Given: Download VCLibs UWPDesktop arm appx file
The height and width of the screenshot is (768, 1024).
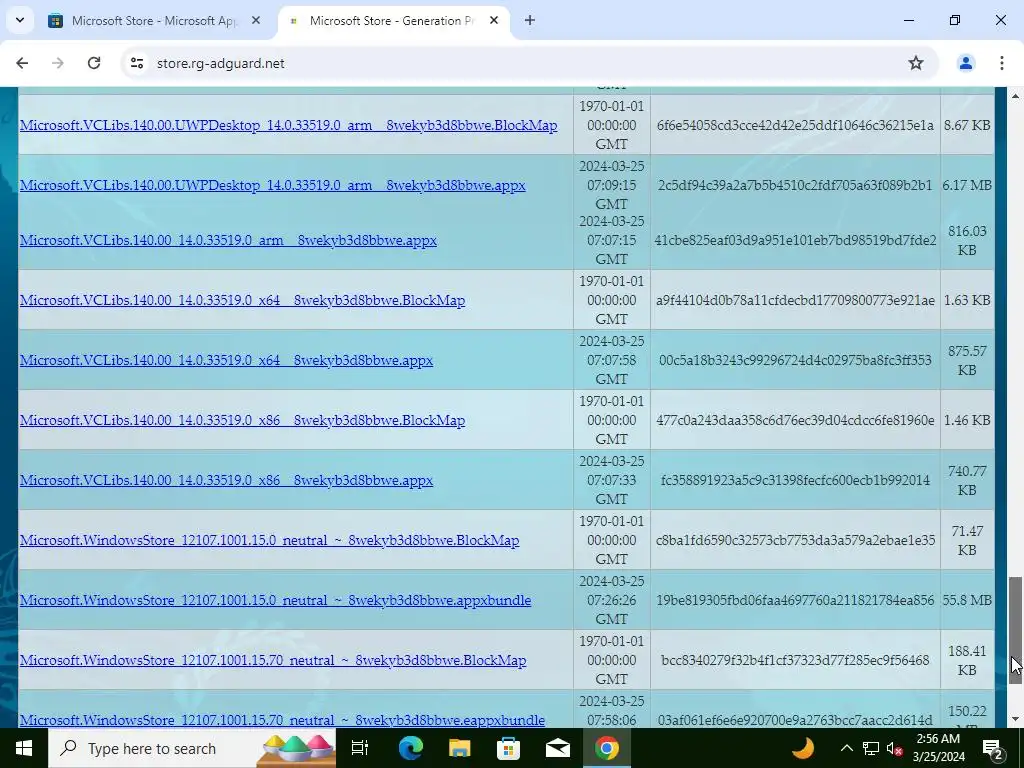Looking at the screenshot, I should [x=272, y=185].
